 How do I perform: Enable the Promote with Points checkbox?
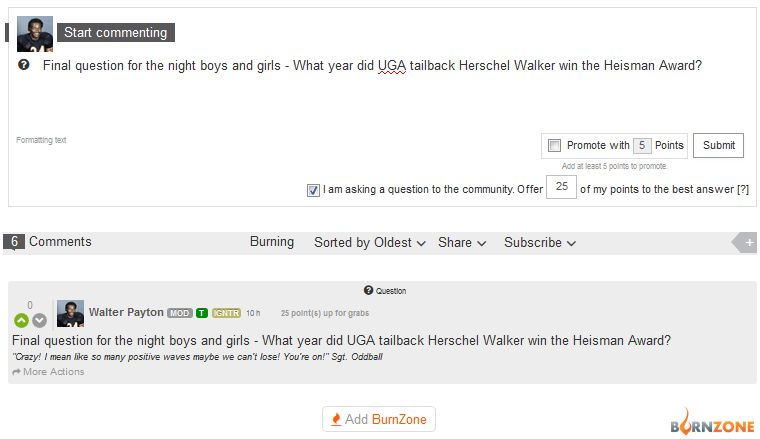pos(554,145)
